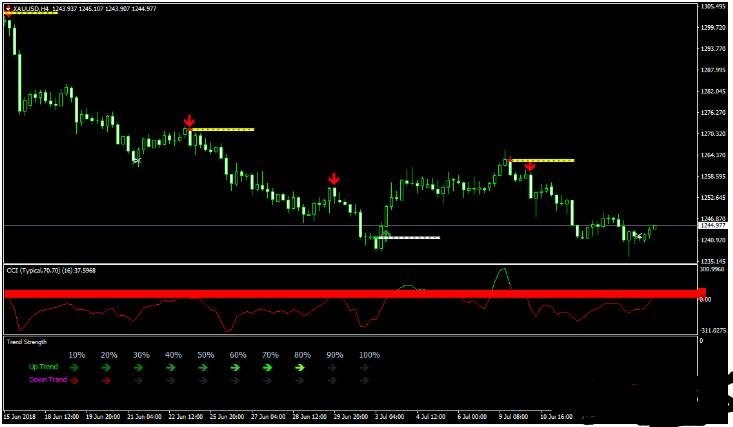The image size is (733, 427).
Task: Click the 1235.145 price scale label
Action: click(712, 261)
